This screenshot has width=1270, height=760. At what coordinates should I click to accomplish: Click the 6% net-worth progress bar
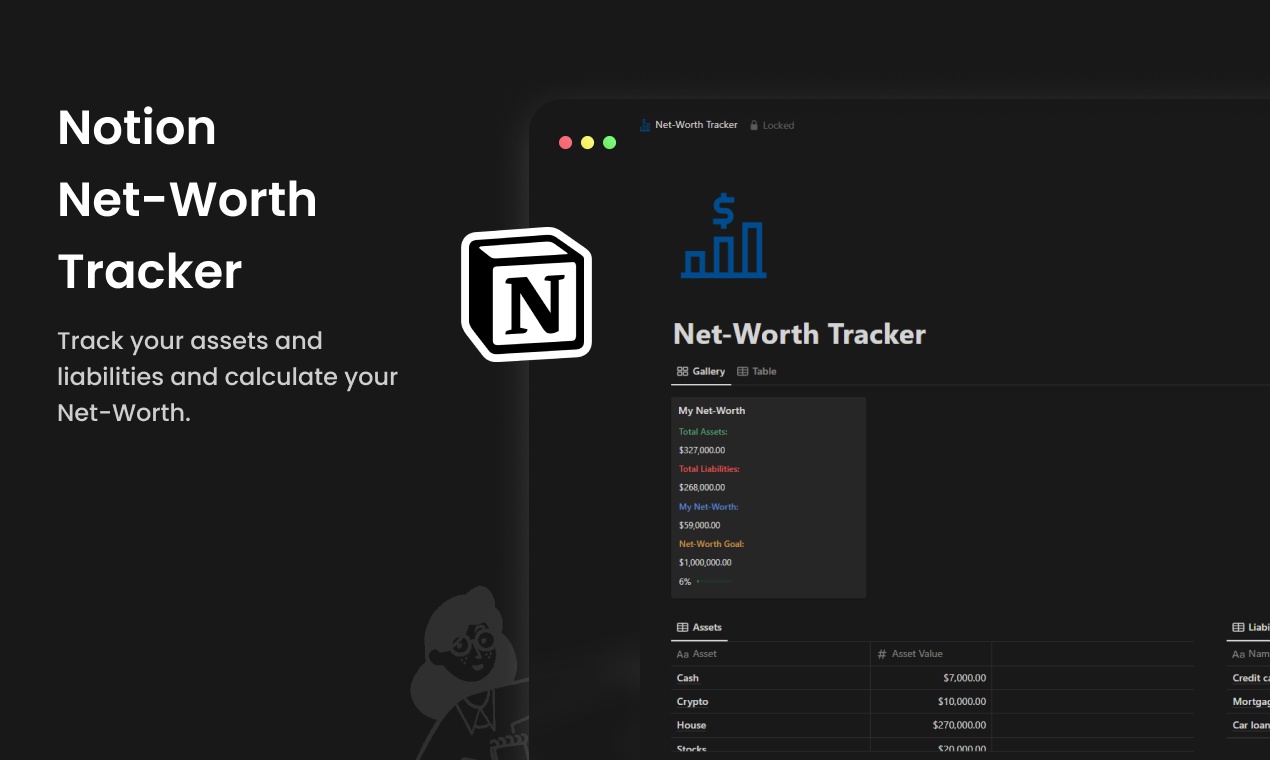click(707, 581)
